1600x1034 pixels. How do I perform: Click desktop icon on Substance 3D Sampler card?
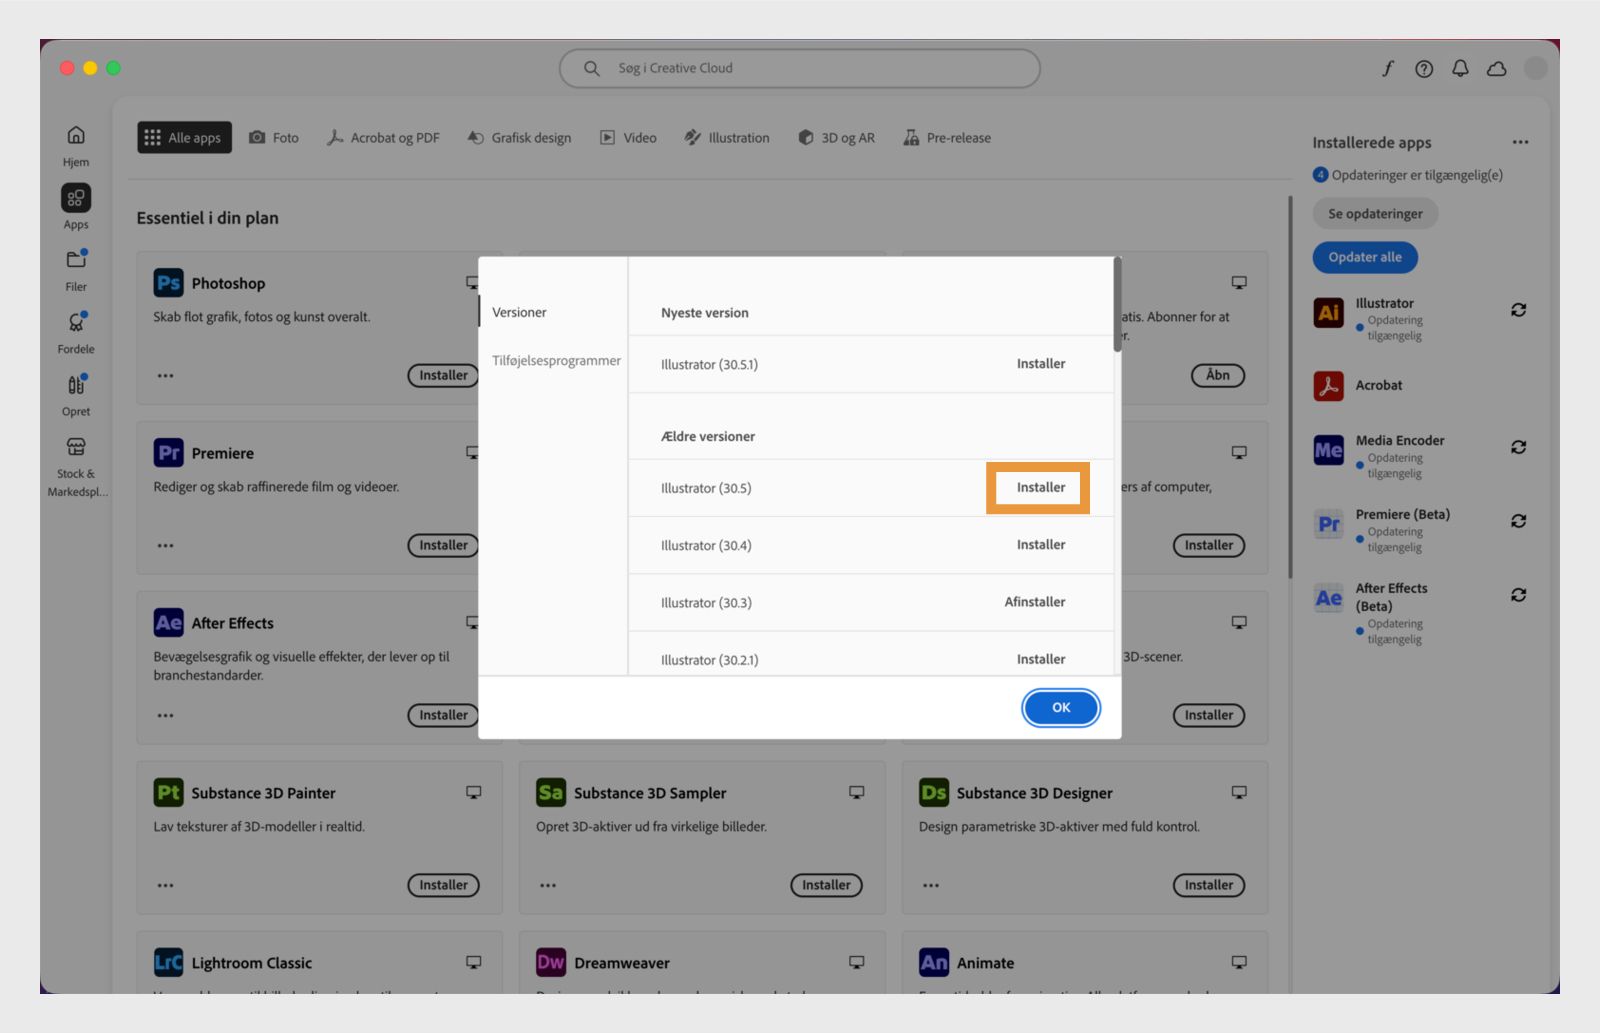coord(857,792)
